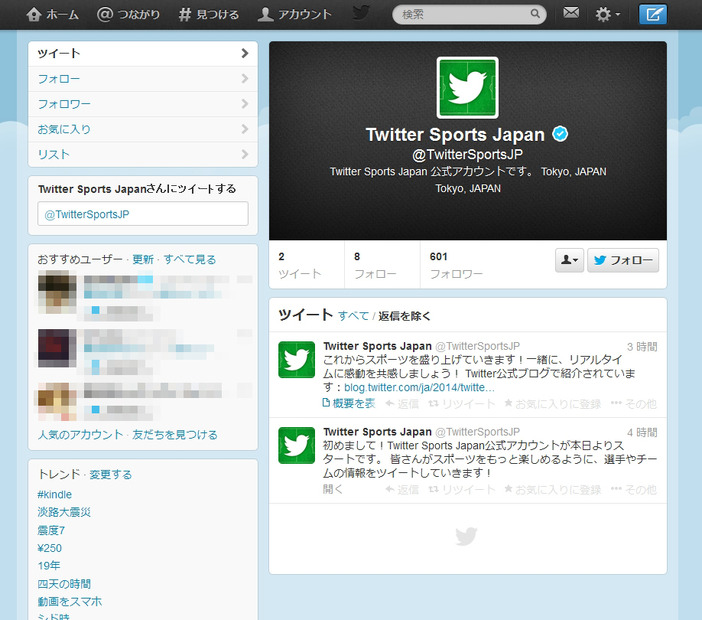Favorite the 3 時間 tweet
Screen dimensions: 702x620
(552, 404)
